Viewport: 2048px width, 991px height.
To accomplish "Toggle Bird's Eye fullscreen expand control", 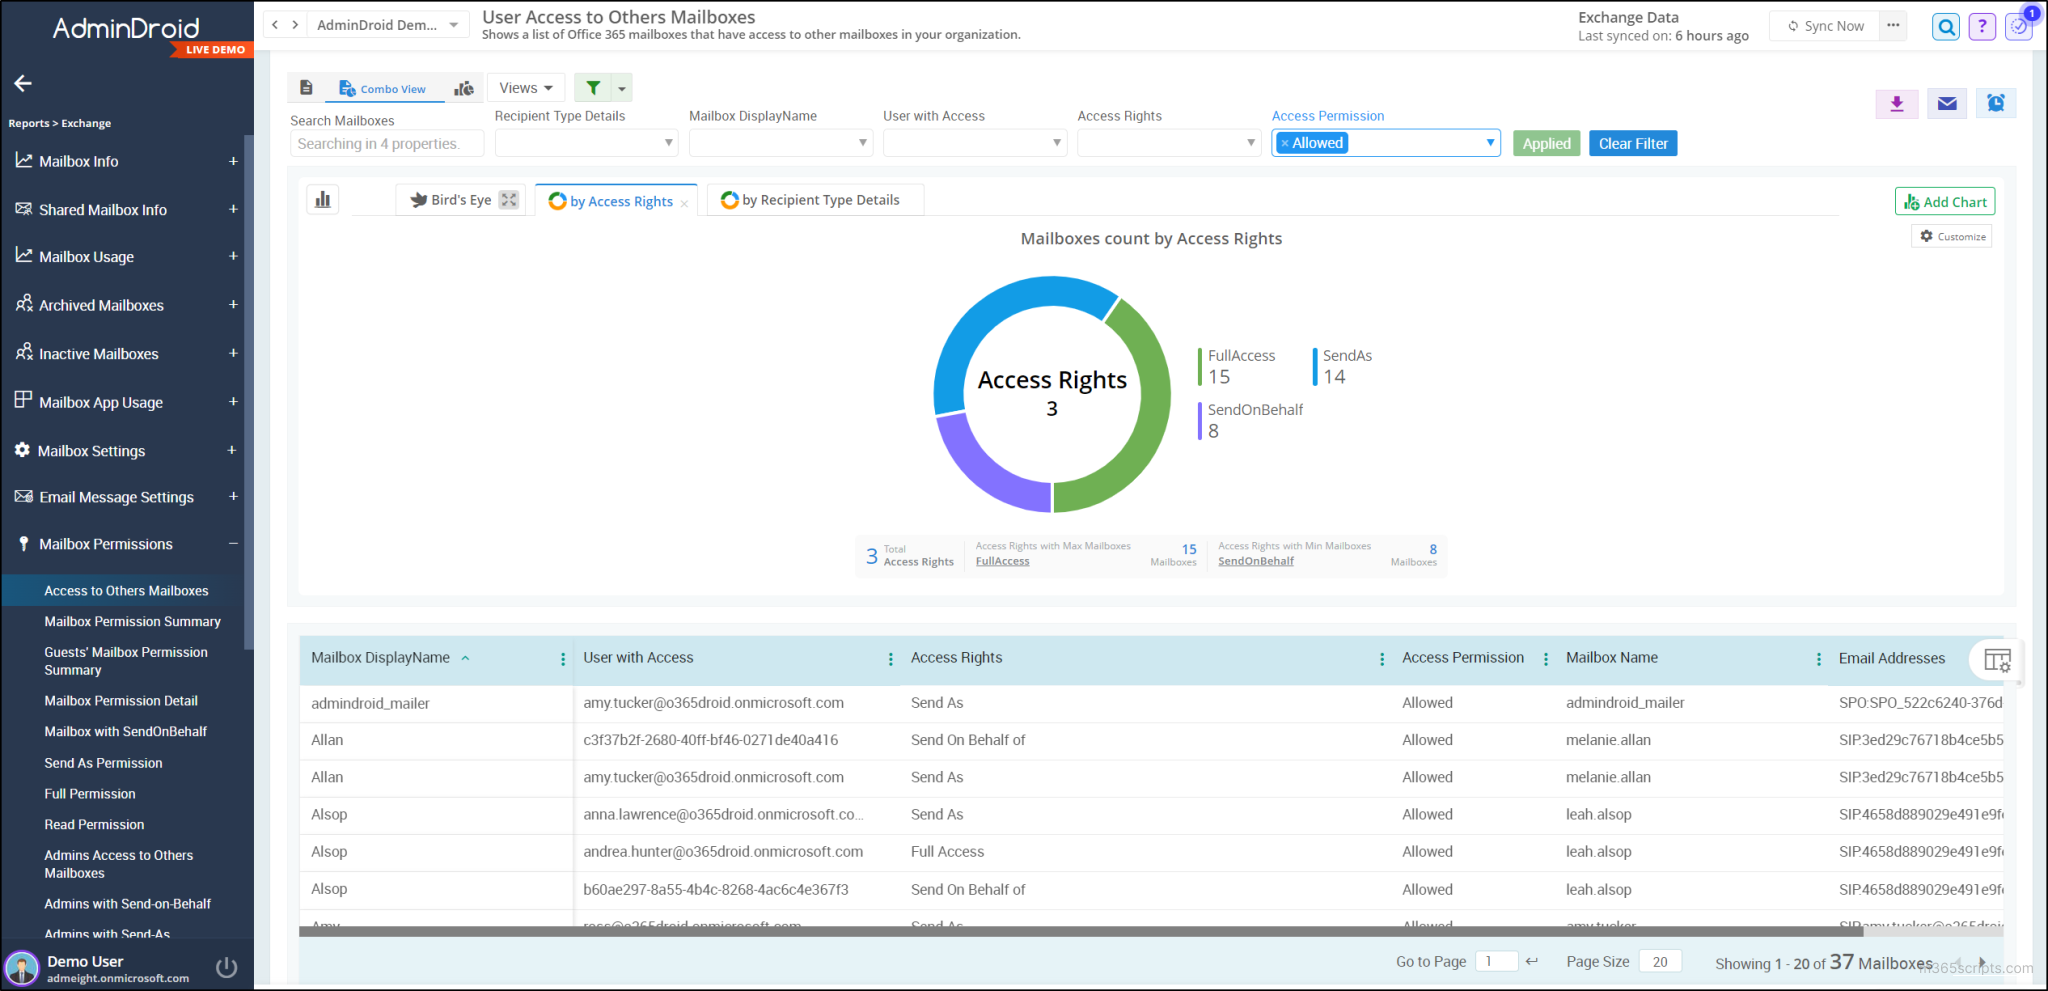I will click(508, 199).
